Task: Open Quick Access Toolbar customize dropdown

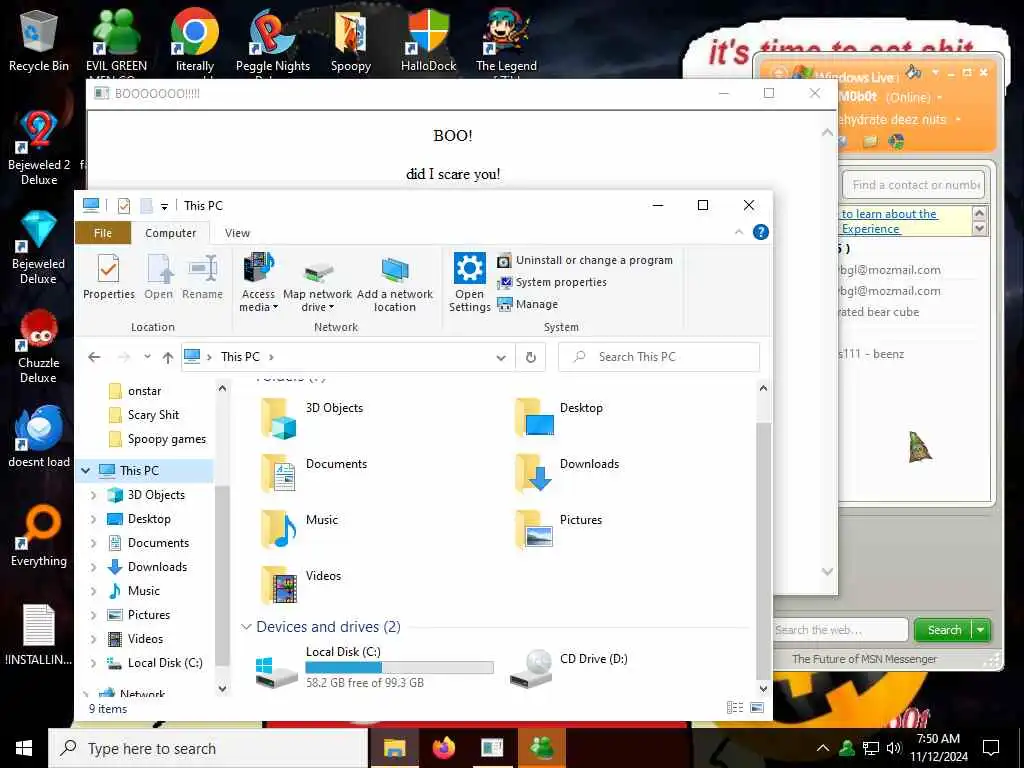Action: tap(165, 206)
